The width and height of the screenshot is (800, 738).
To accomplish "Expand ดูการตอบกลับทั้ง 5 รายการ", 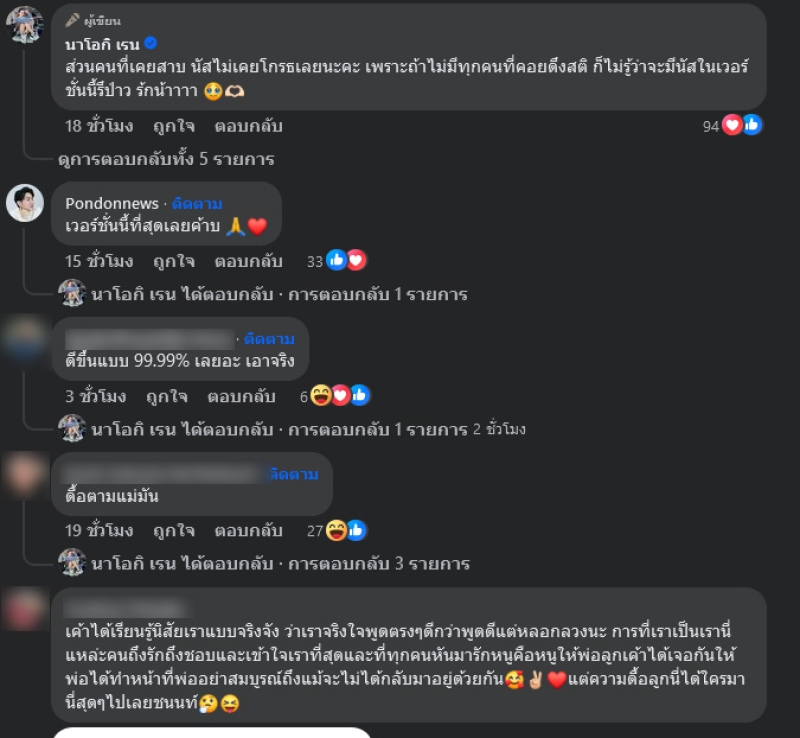I will click(x=166, y=159).
